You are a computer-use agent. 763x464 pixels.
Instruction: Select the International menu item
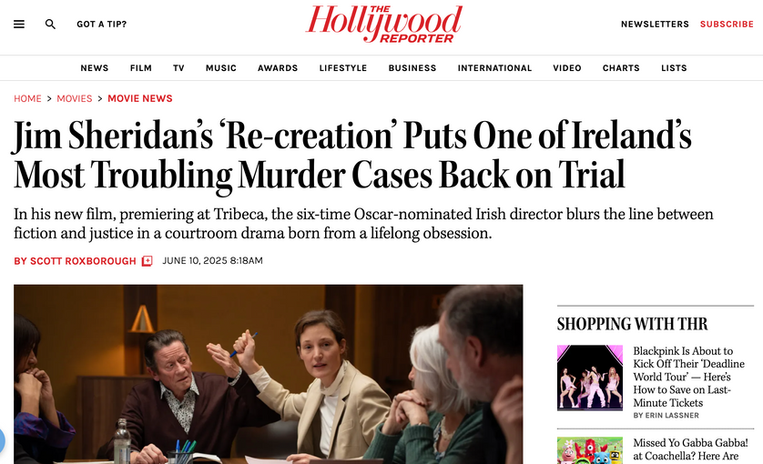tap(494, 68)
